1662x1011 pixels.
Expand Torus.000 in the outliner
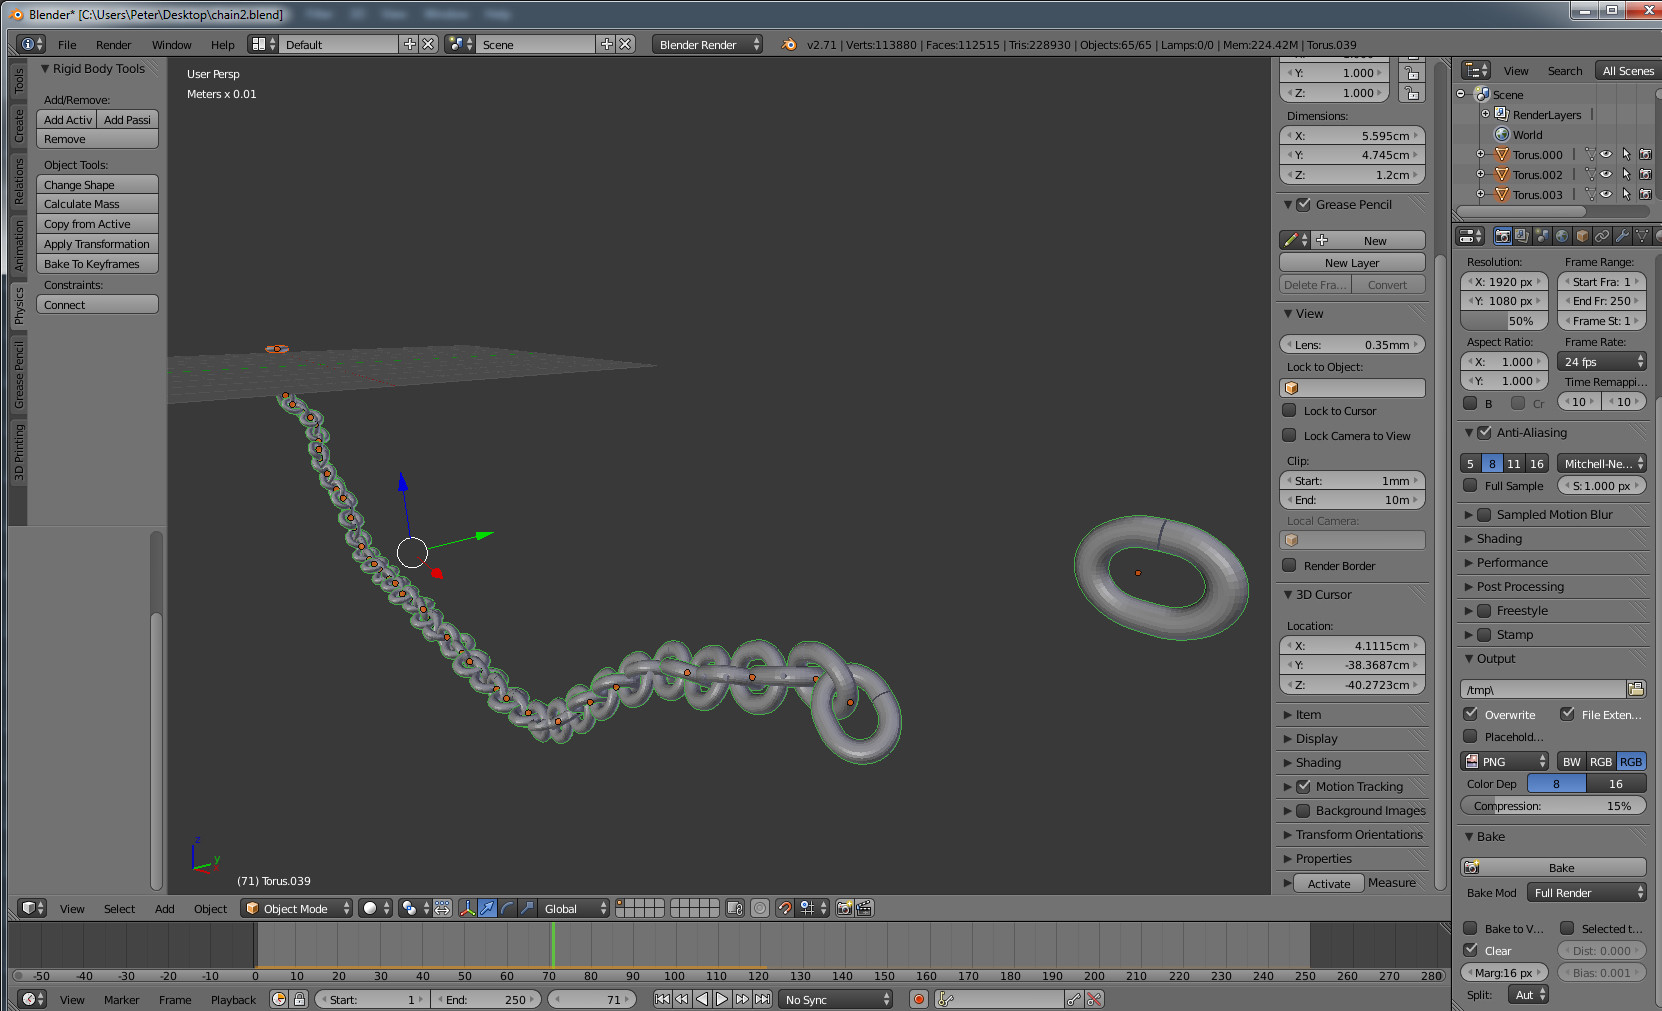(x=1480, y=154)
